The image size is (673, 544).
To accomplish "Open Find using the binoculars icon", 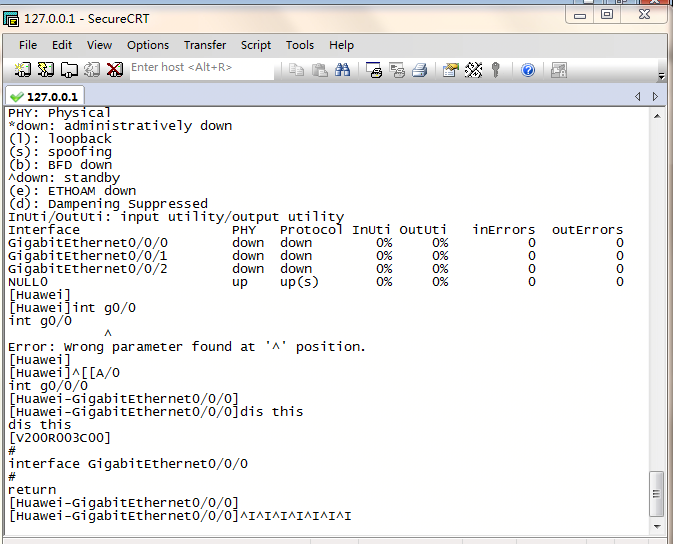I will click(343, 70).
